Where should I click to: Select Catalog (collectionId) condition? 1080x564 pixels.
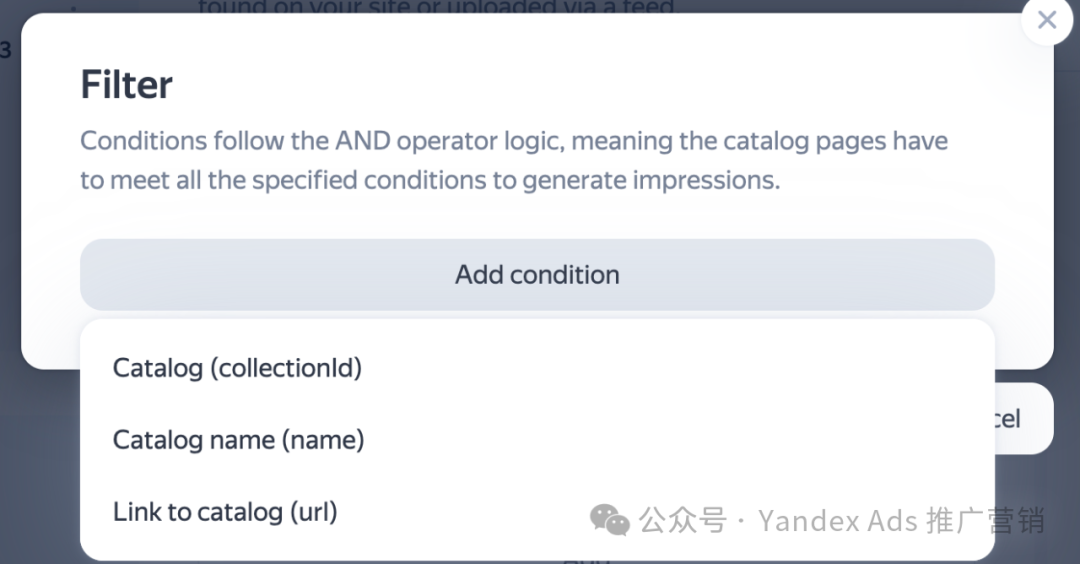[237, 368]
